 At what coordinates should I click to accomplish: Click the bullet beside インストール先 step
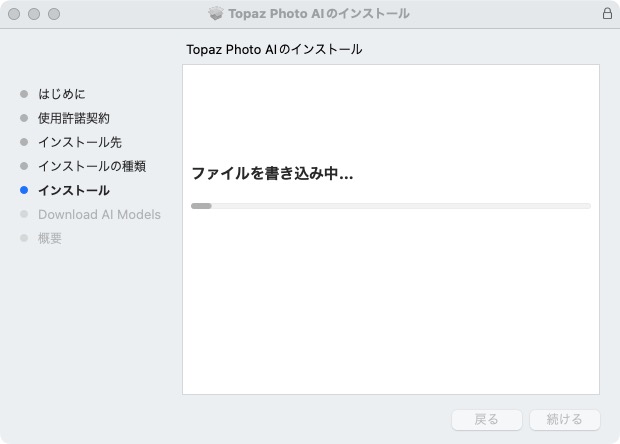coord(24,142)
